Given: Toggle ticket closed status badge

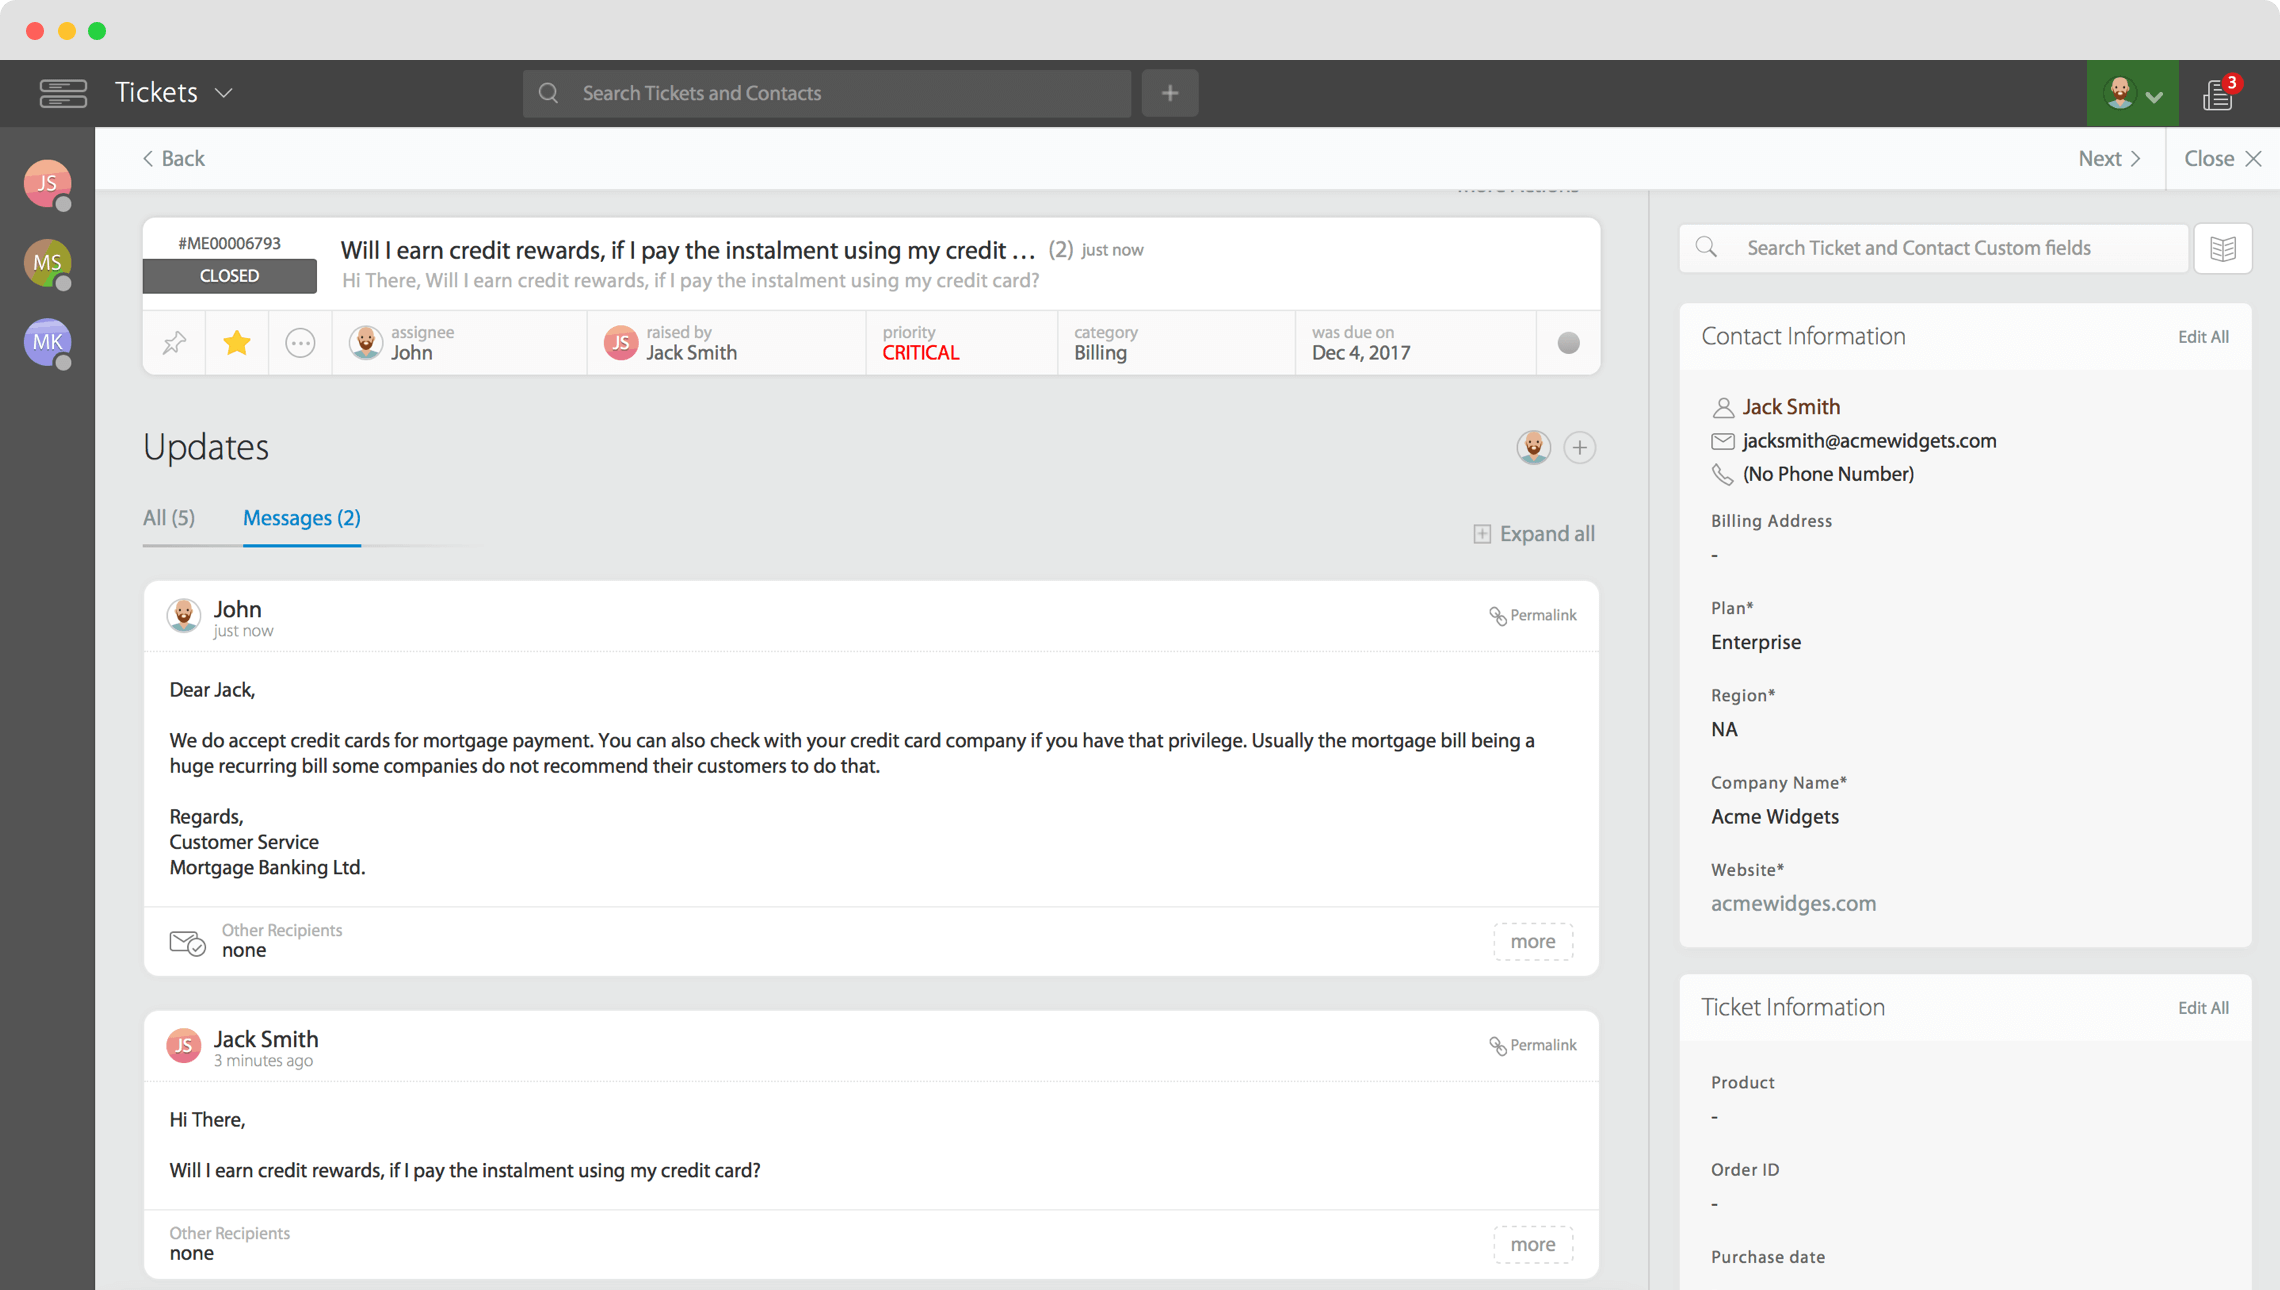Looking at the screenshot, I should point(227,276).
